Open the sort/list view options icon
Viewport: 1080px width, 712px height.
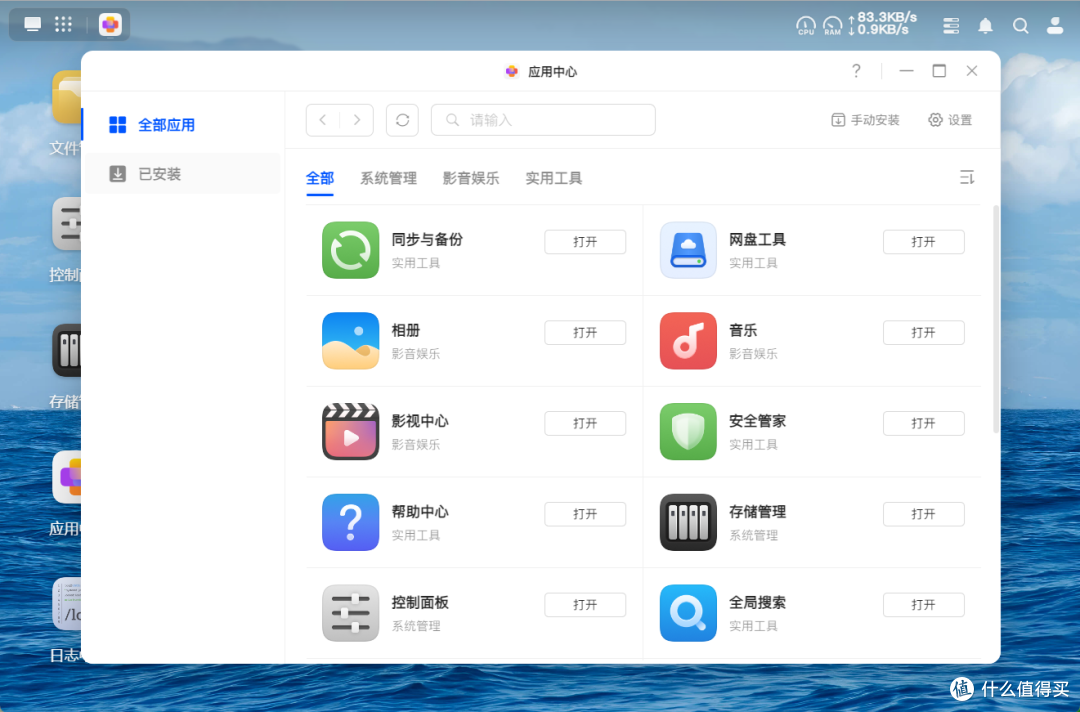tap(967, 178)
